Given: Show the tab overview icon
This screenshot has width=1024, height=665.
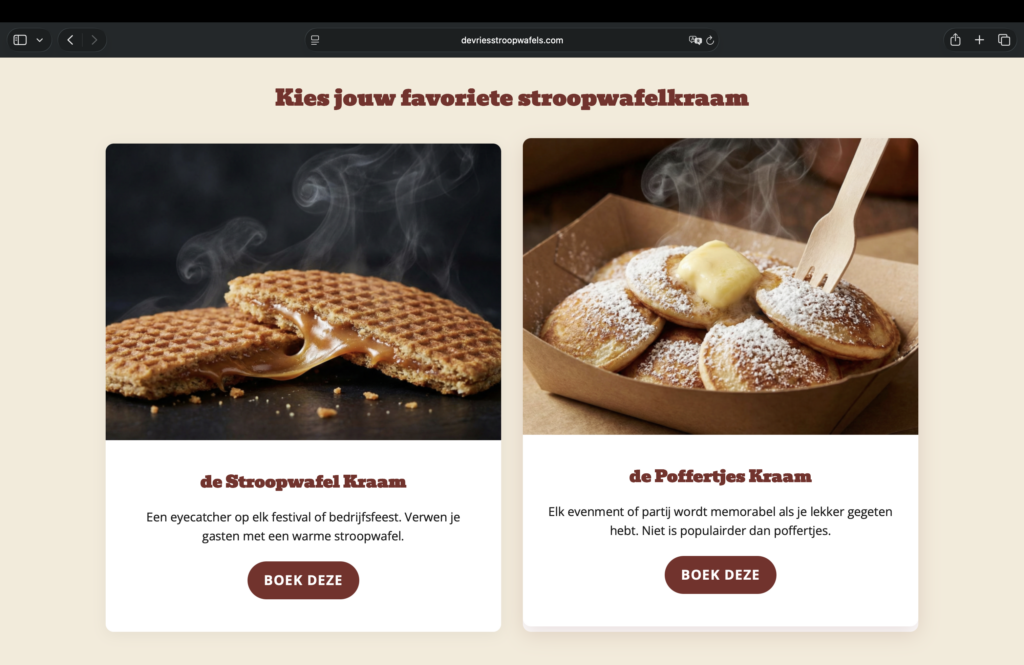Looking at the screenshot, I should coord(1004,40).
